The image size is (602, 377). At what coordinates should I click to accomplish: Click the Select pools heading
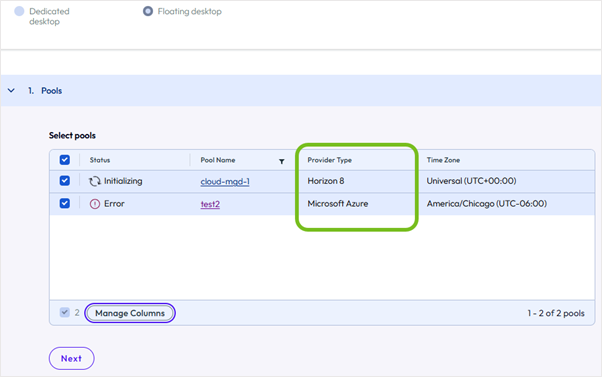72,136
